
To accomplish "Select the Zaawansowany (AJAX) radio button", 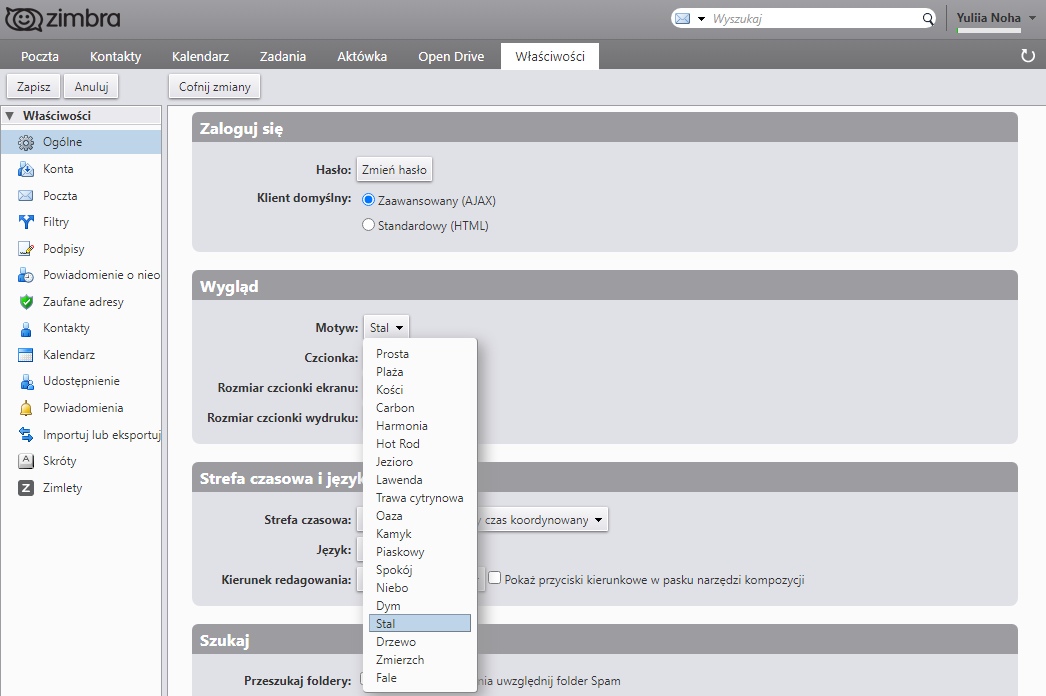I will [x=368, y=200].
